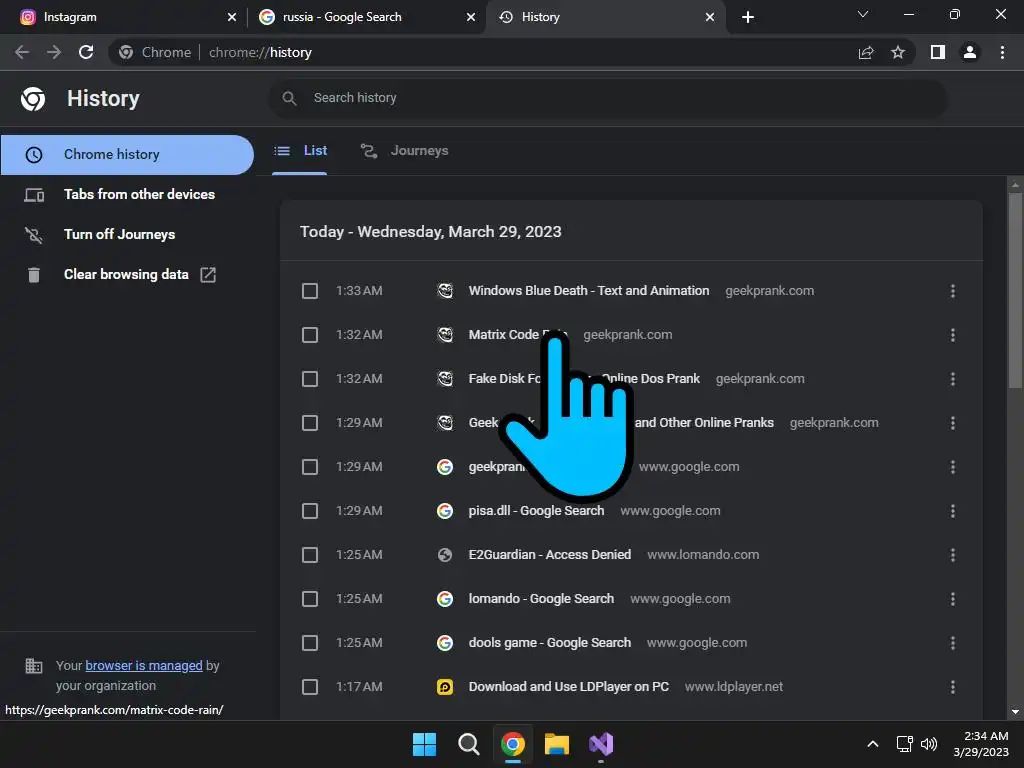Screen dimensions: 1024x768
Task: Check the lomando - Google Search checkbox
Action: point(310,599)
